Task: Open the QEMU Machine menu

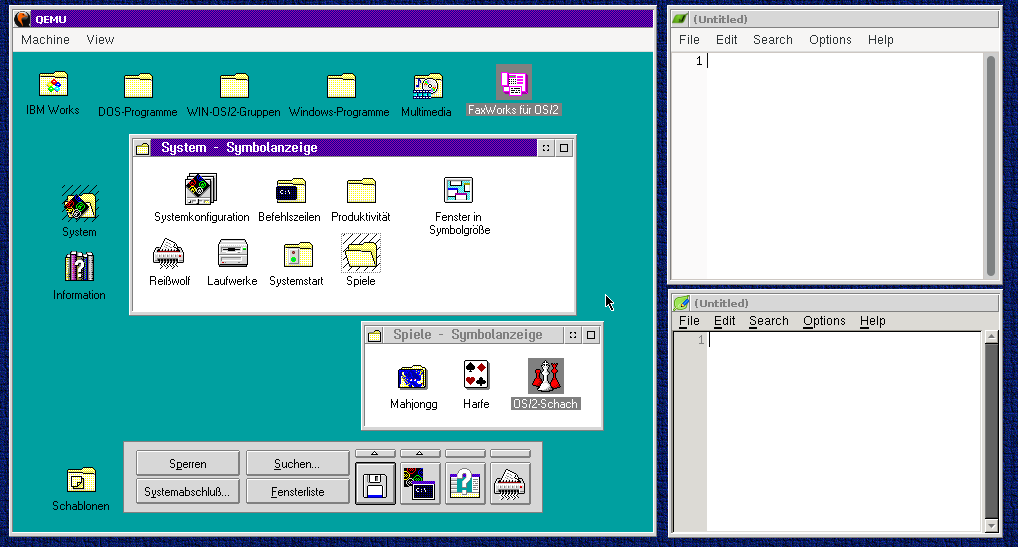Action: [x=45, y=40]
